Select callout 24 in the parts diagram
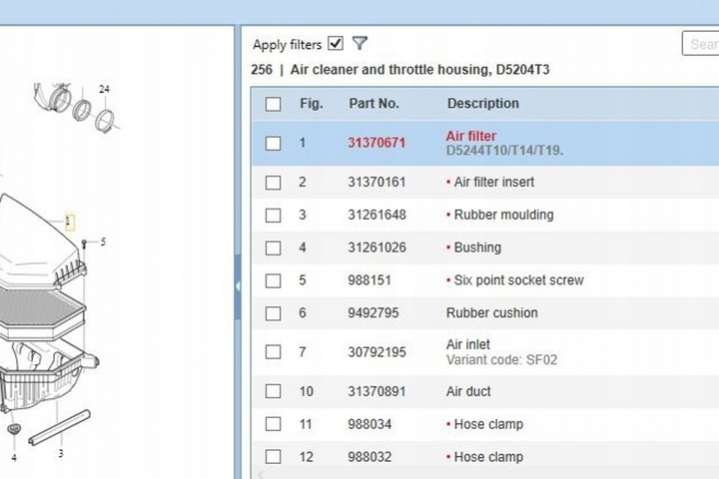 coord(104,89)
